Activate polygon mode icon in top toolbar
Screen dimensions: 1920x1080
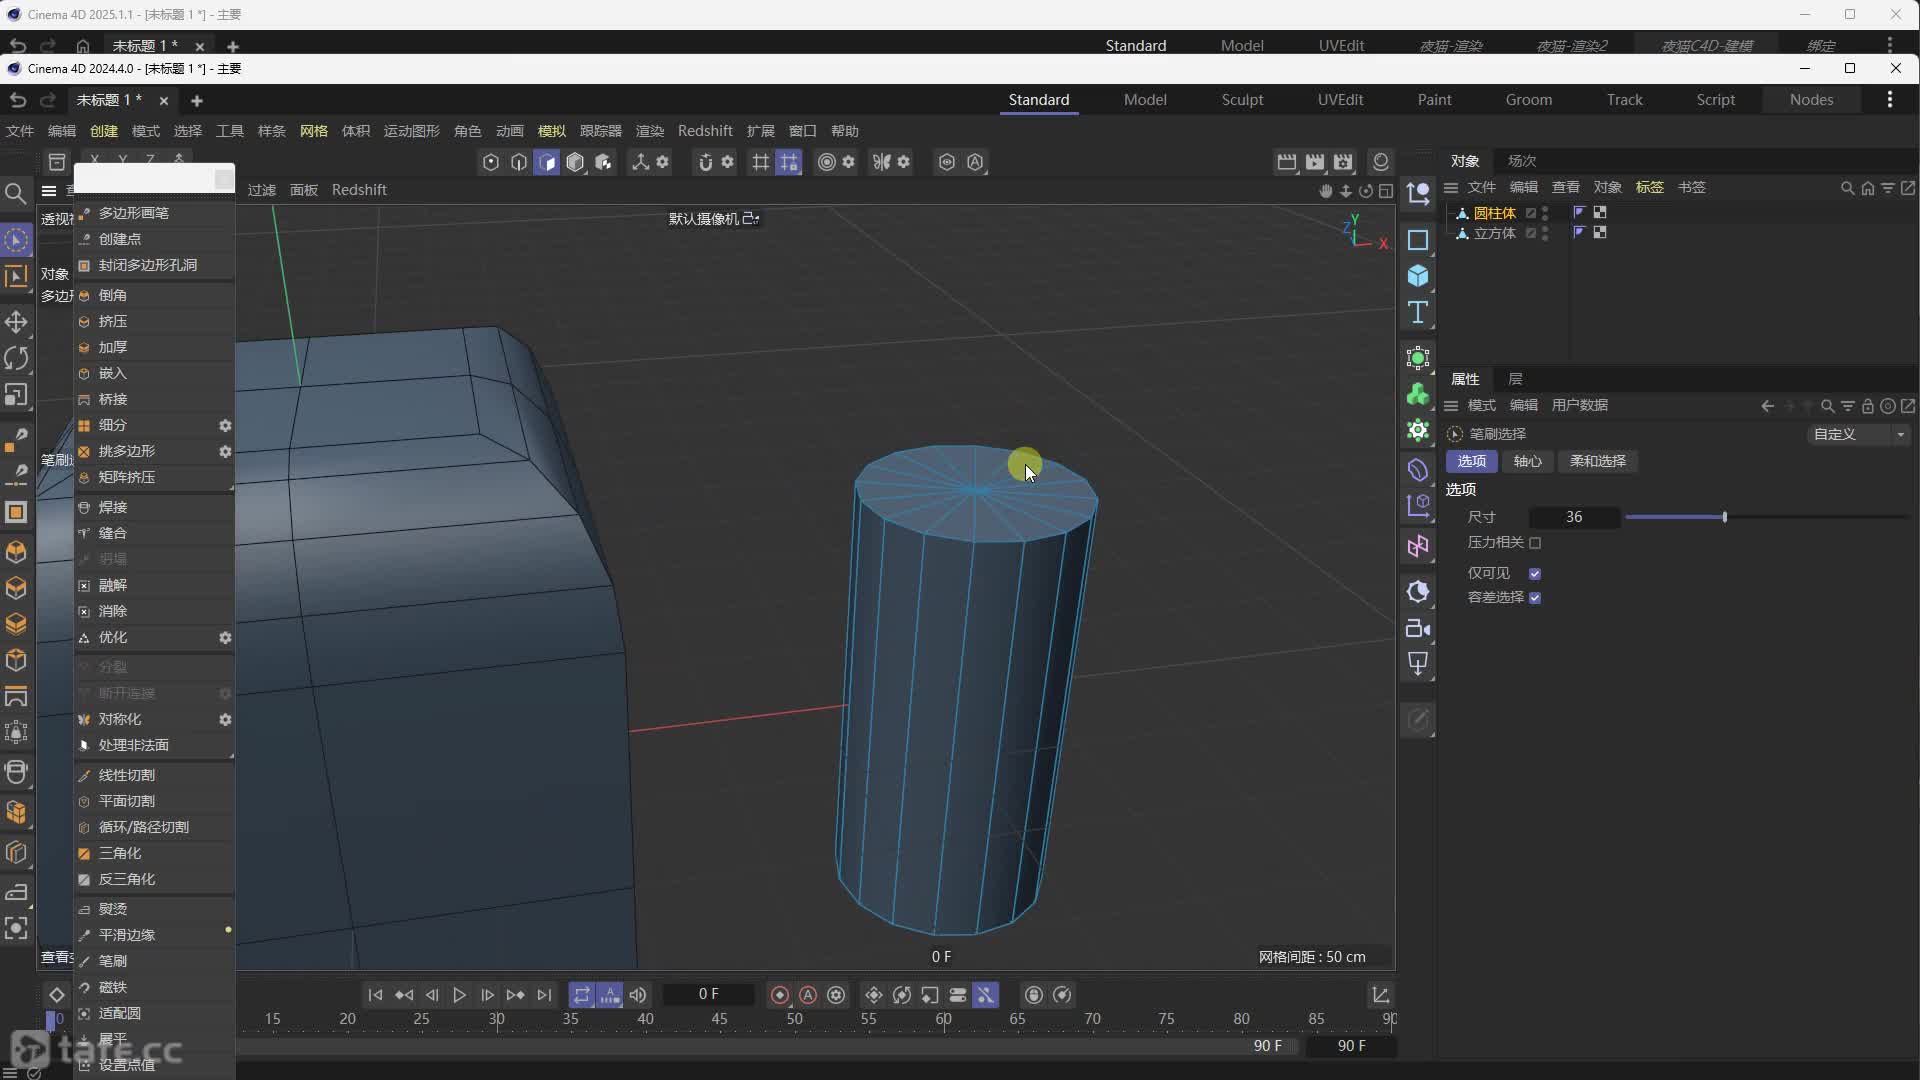point(546,162)
